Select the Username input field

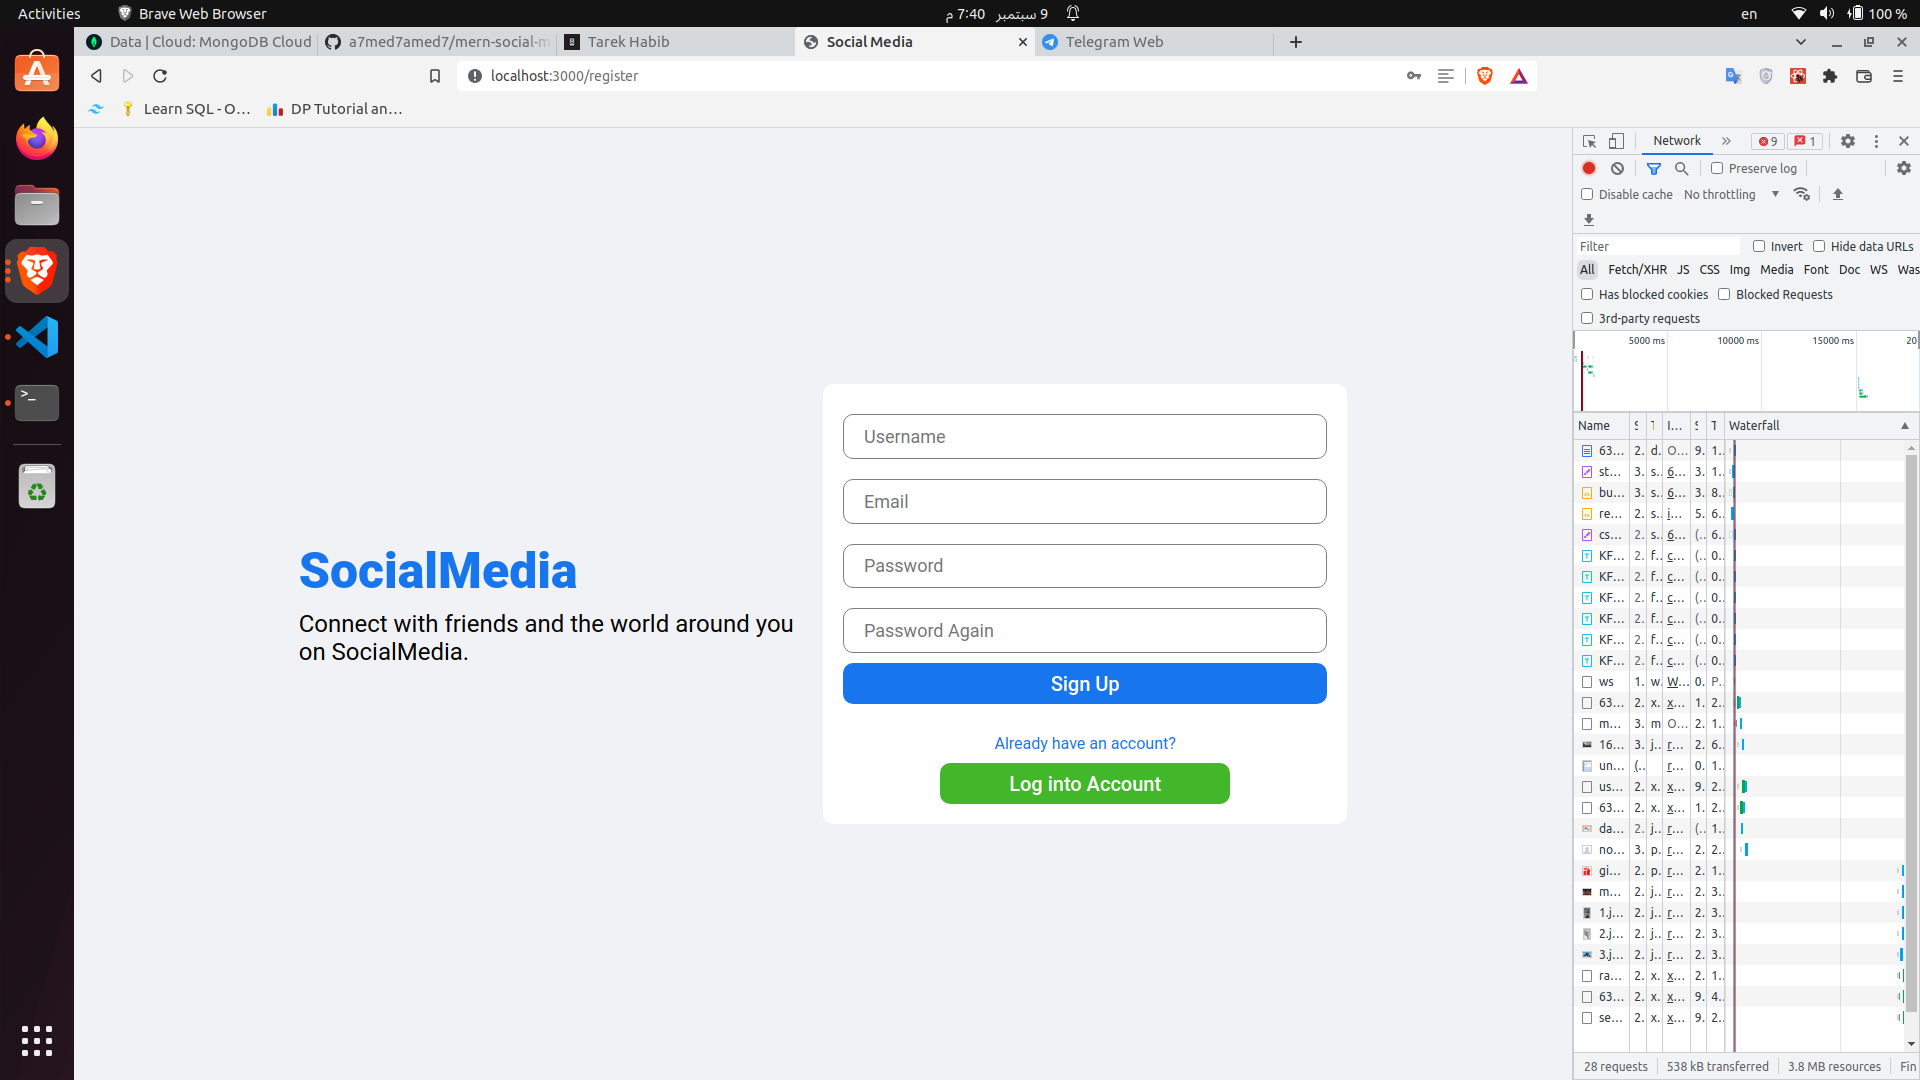[x=1084, y=436]
